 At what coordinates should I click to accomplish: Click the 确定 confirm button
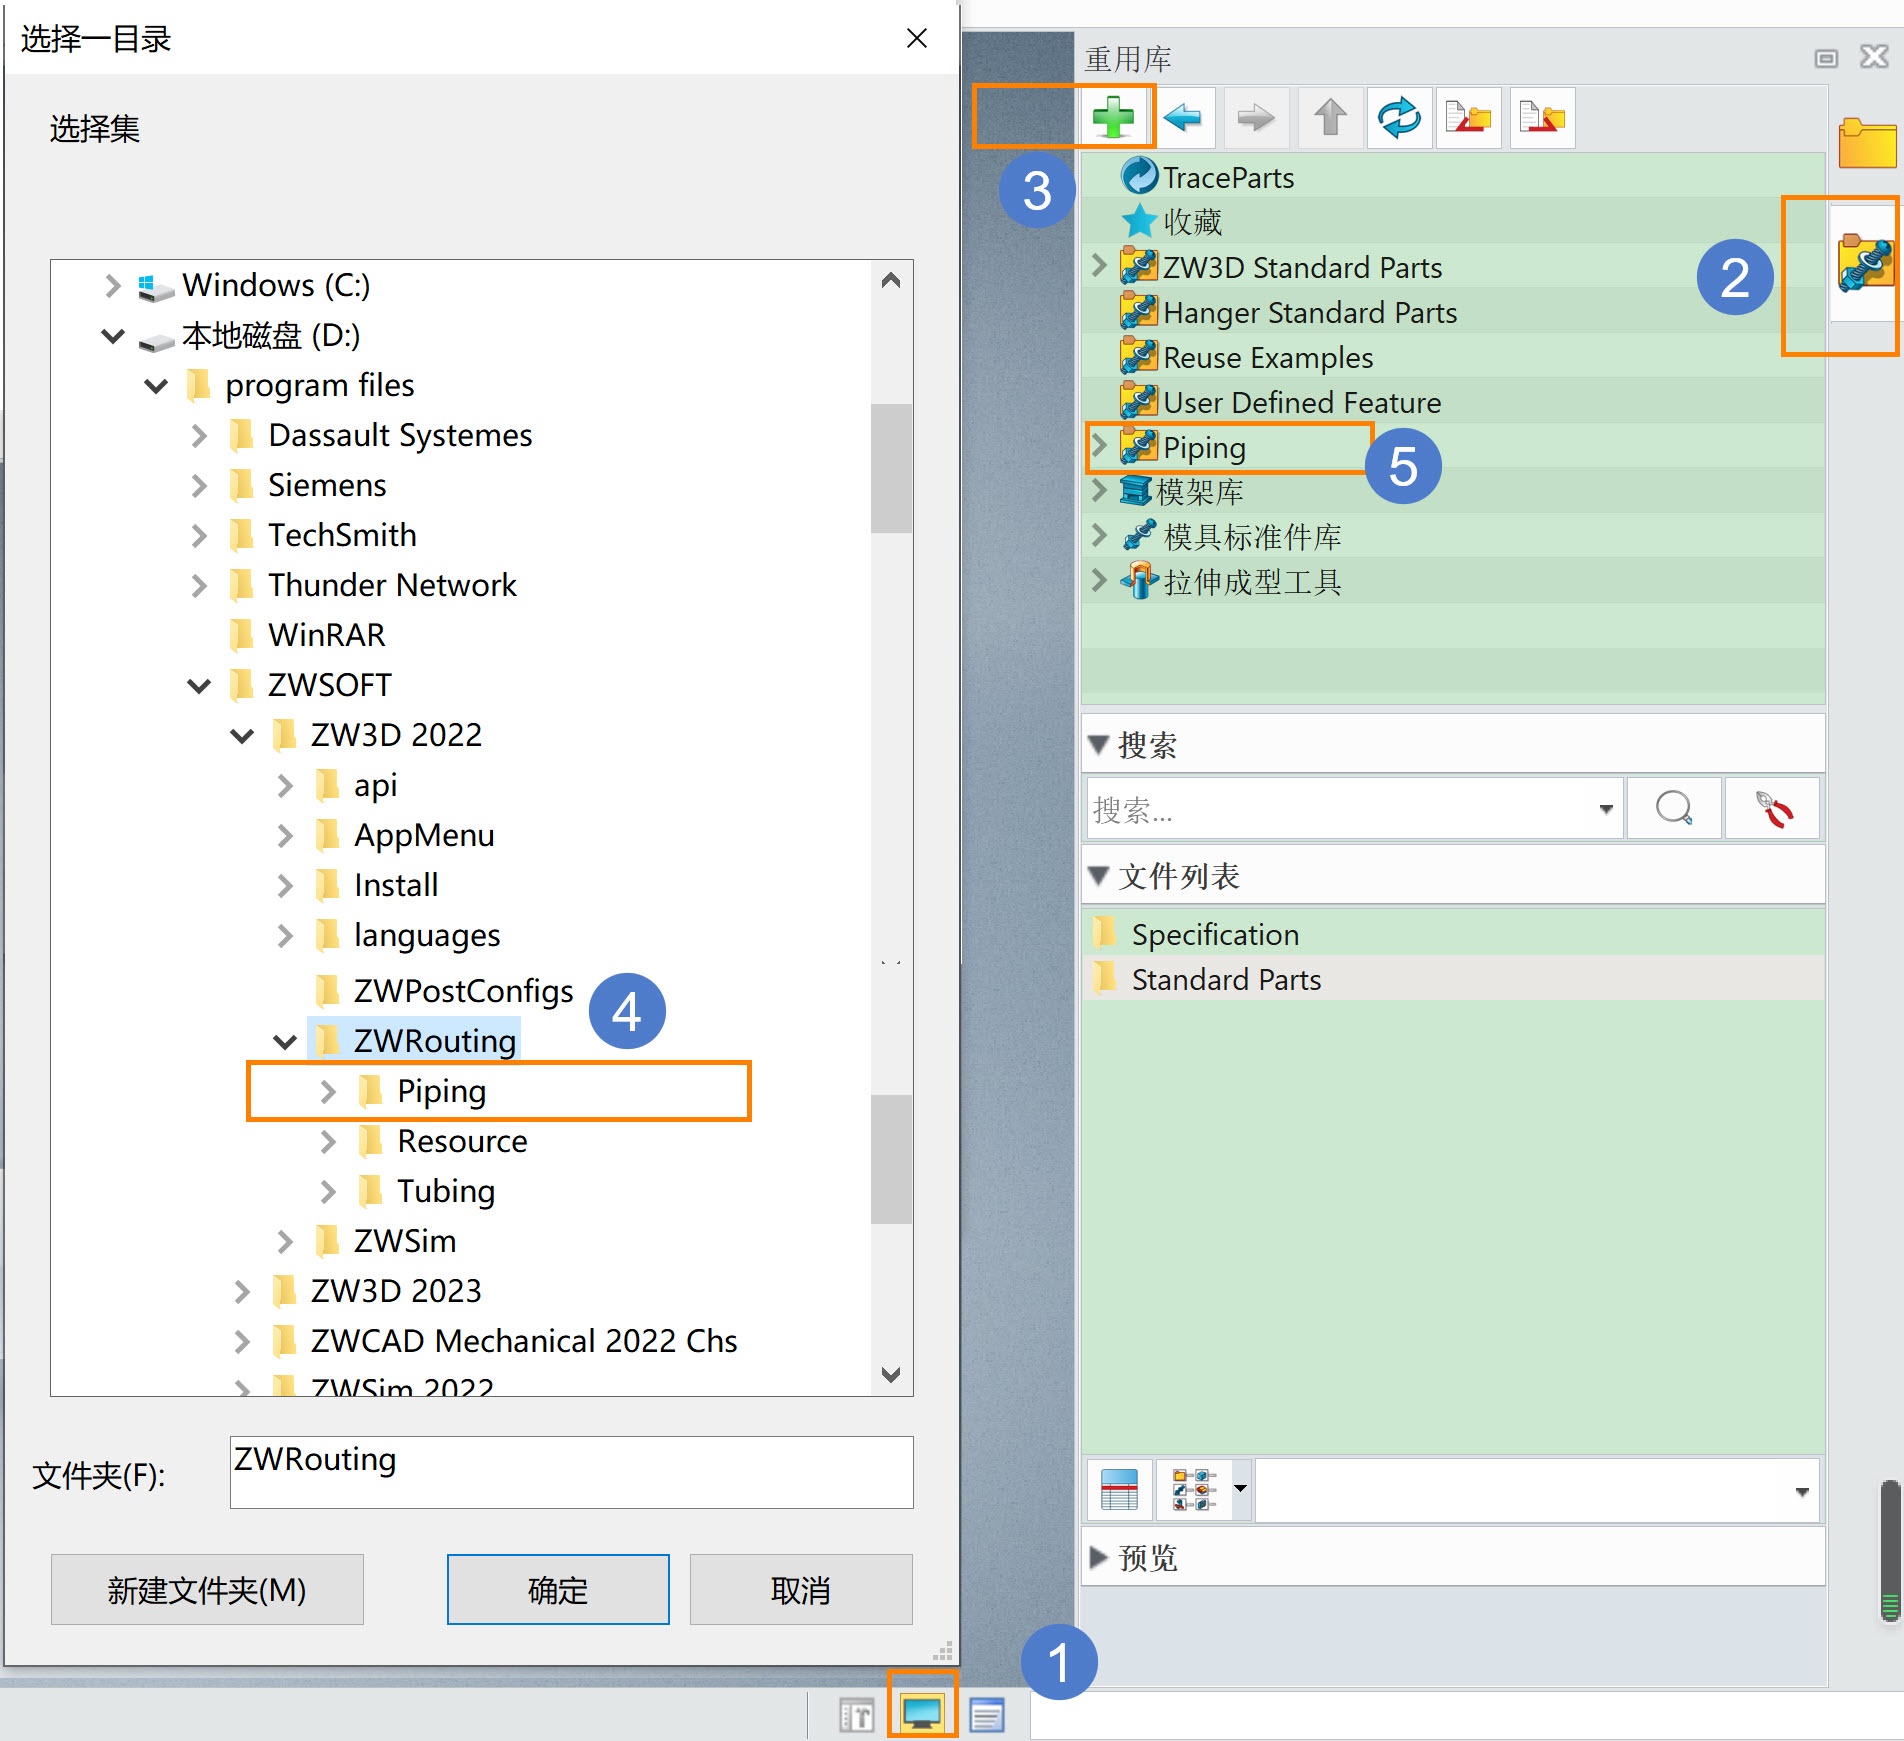click(x=558, y=1590)
